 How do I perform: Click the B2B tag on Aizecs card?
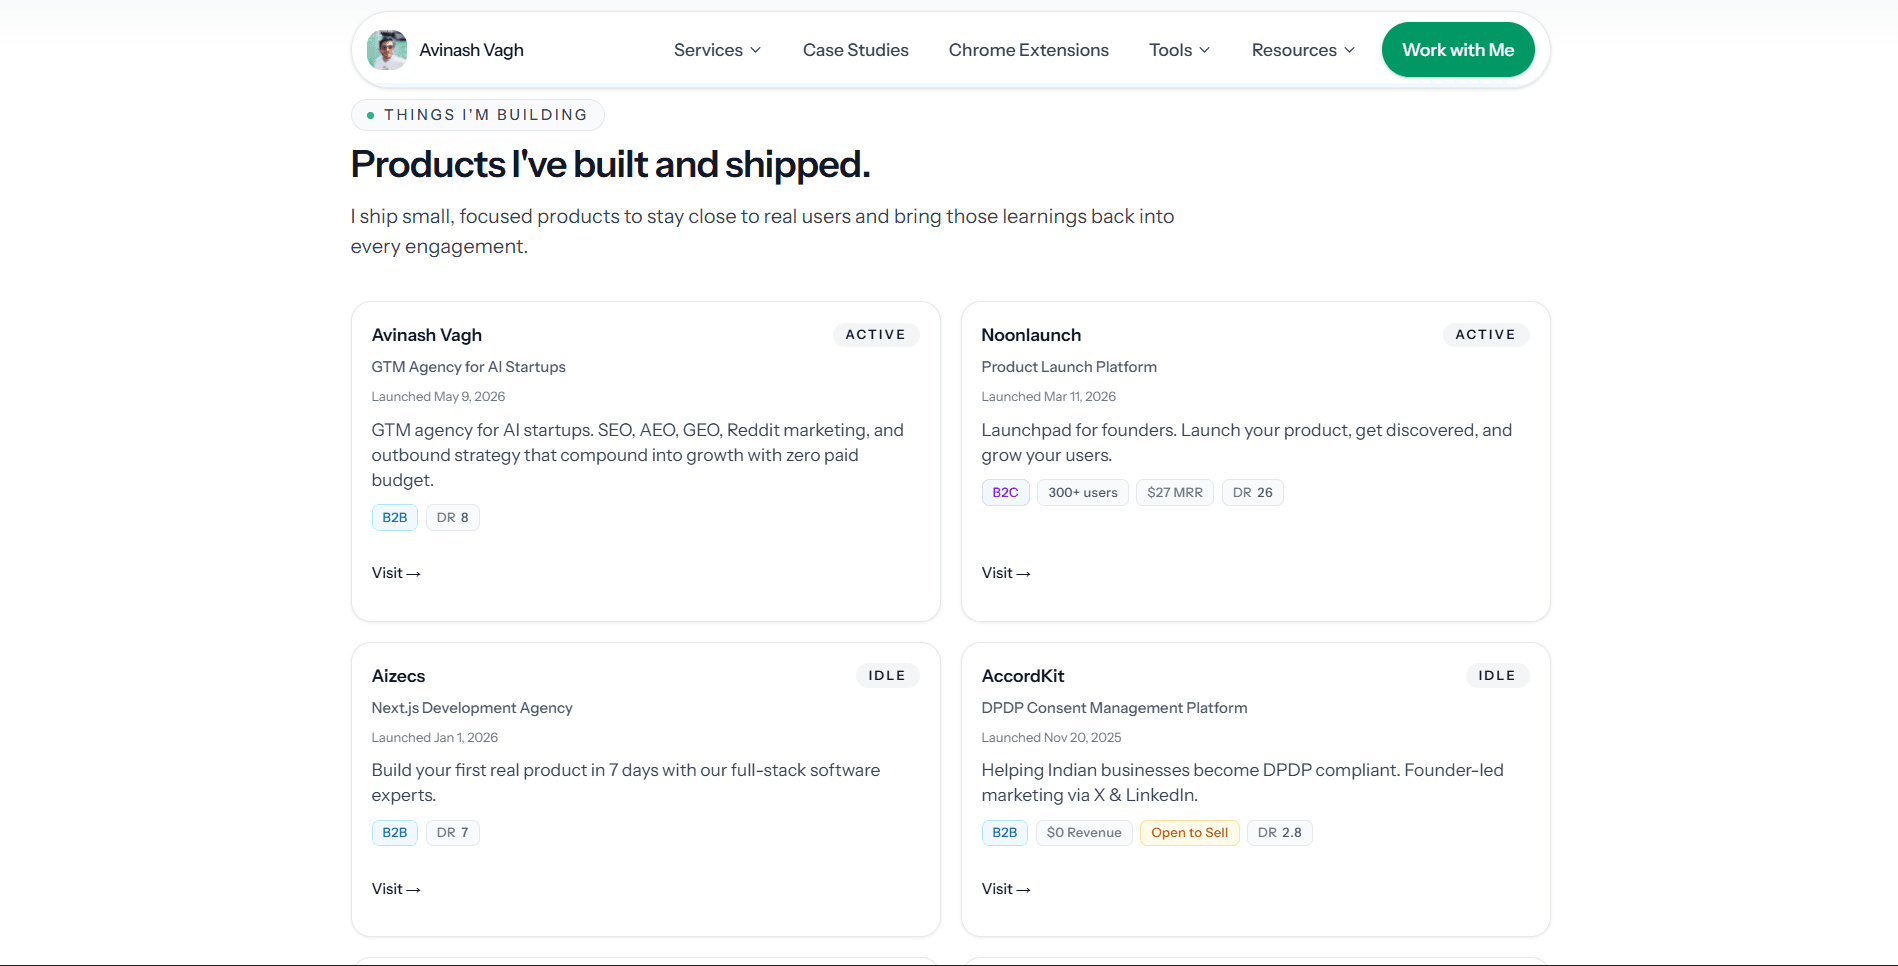coord(395,833)
